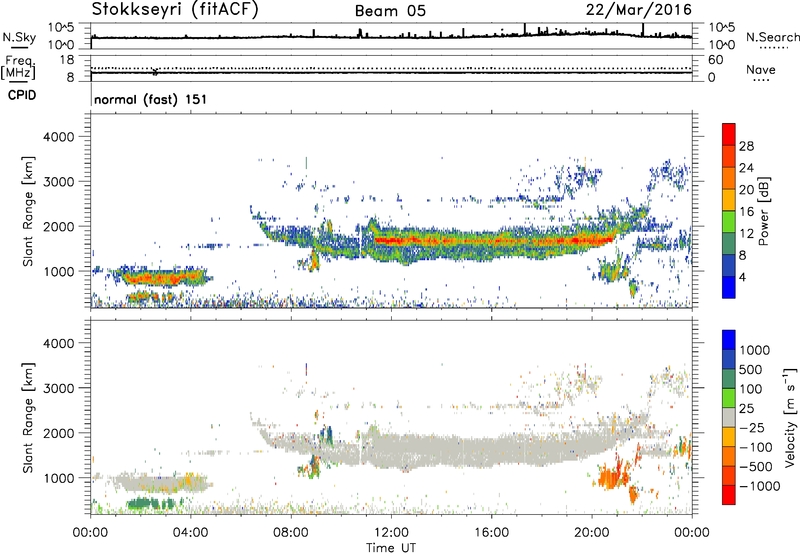Click the 'Time UT' axis label
This screenshot has height=554, width=800.
391,547
